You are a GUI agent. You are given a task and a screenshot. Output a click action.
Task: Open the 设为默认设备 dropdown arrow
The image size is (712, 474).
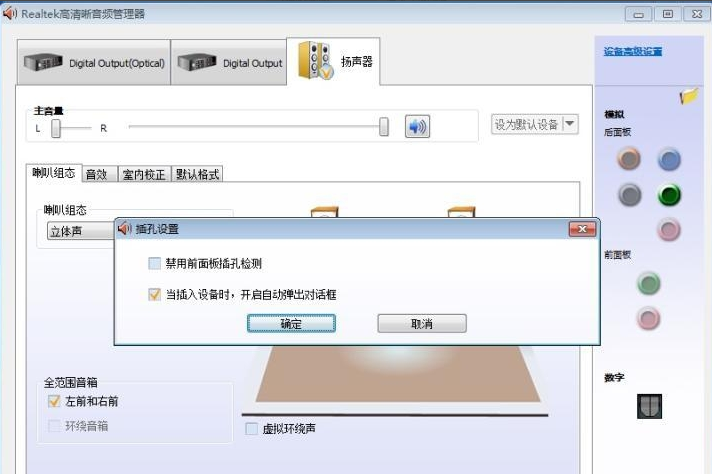(570, 123)
